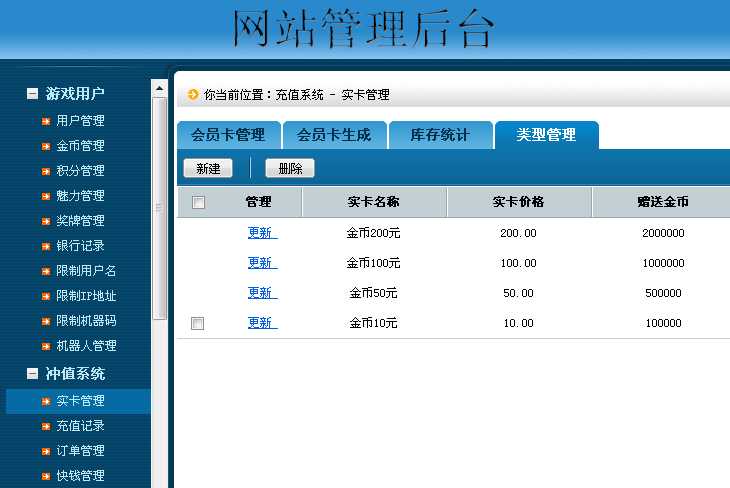The width and height of the screenshot is (730, 488).
Task: Click the sidebar scrollbar thumb
Action: [159, 208]
